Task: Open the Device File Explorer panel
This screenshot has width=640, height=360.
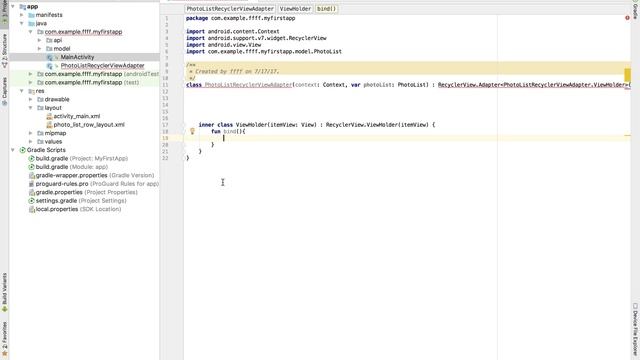Action: tap(636, 330)
